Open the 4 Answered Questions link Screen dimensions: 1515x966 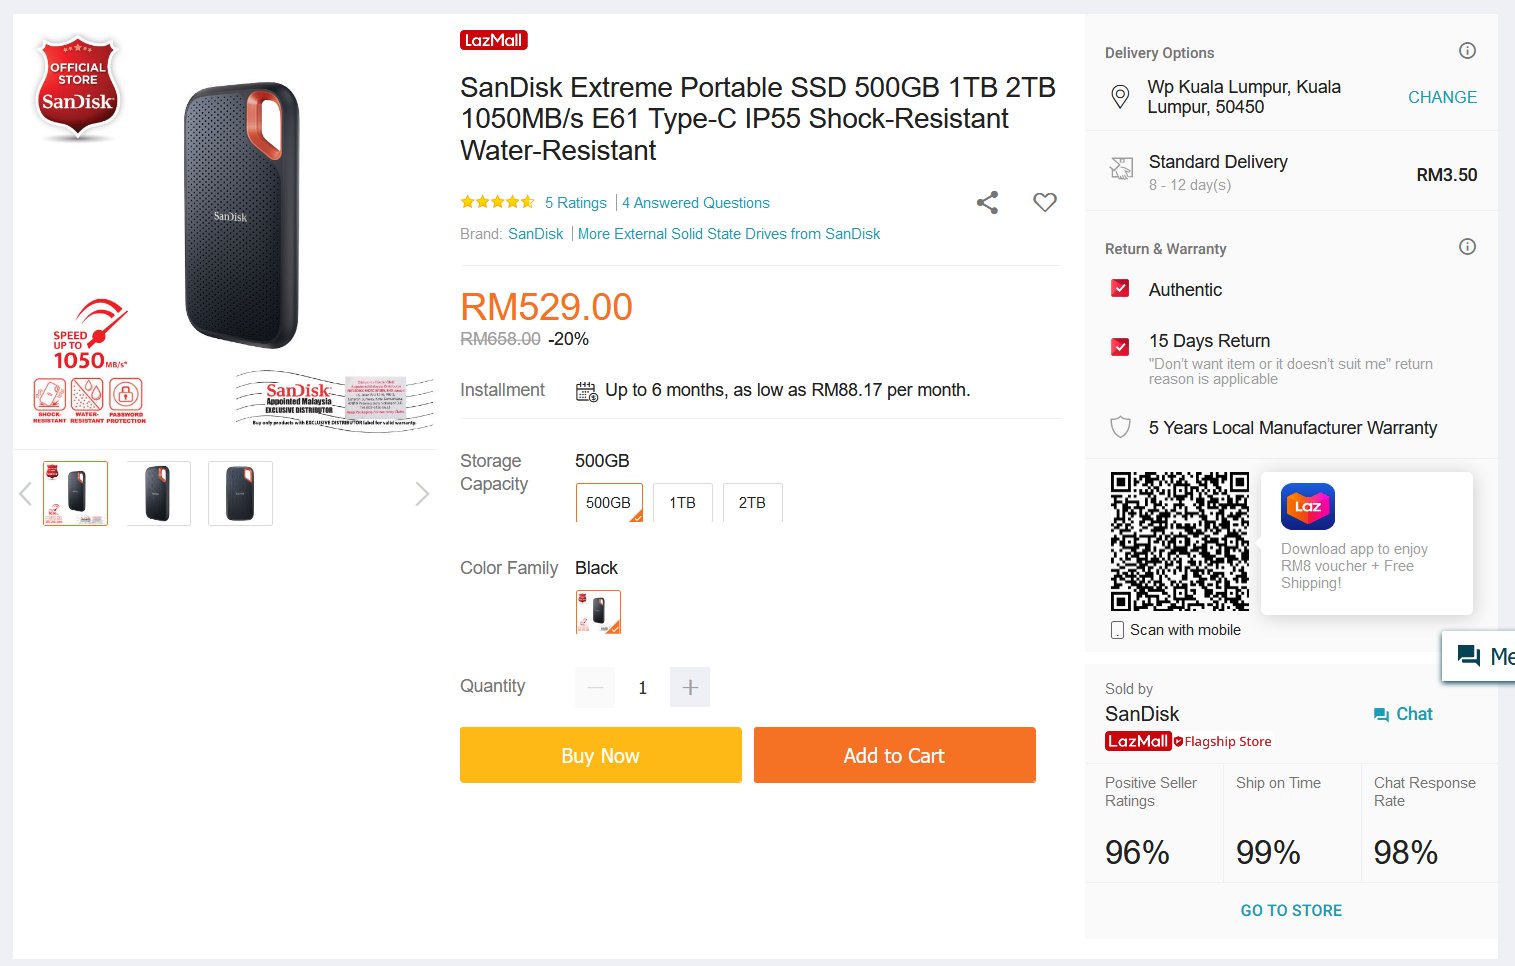point(696,203)
